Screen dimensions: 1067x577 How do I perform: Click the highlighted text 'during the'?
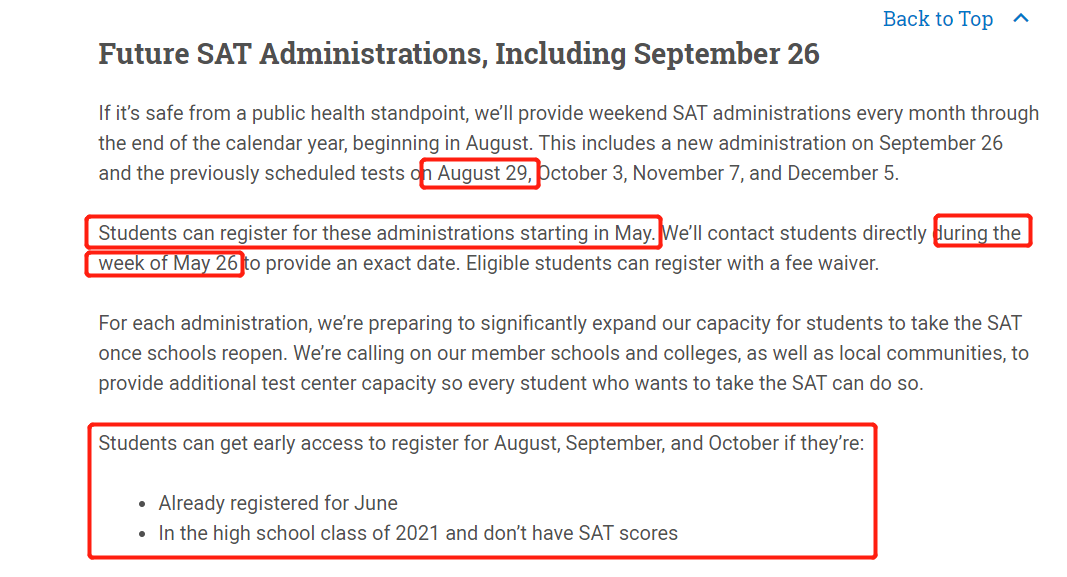[x=979, y=233]
